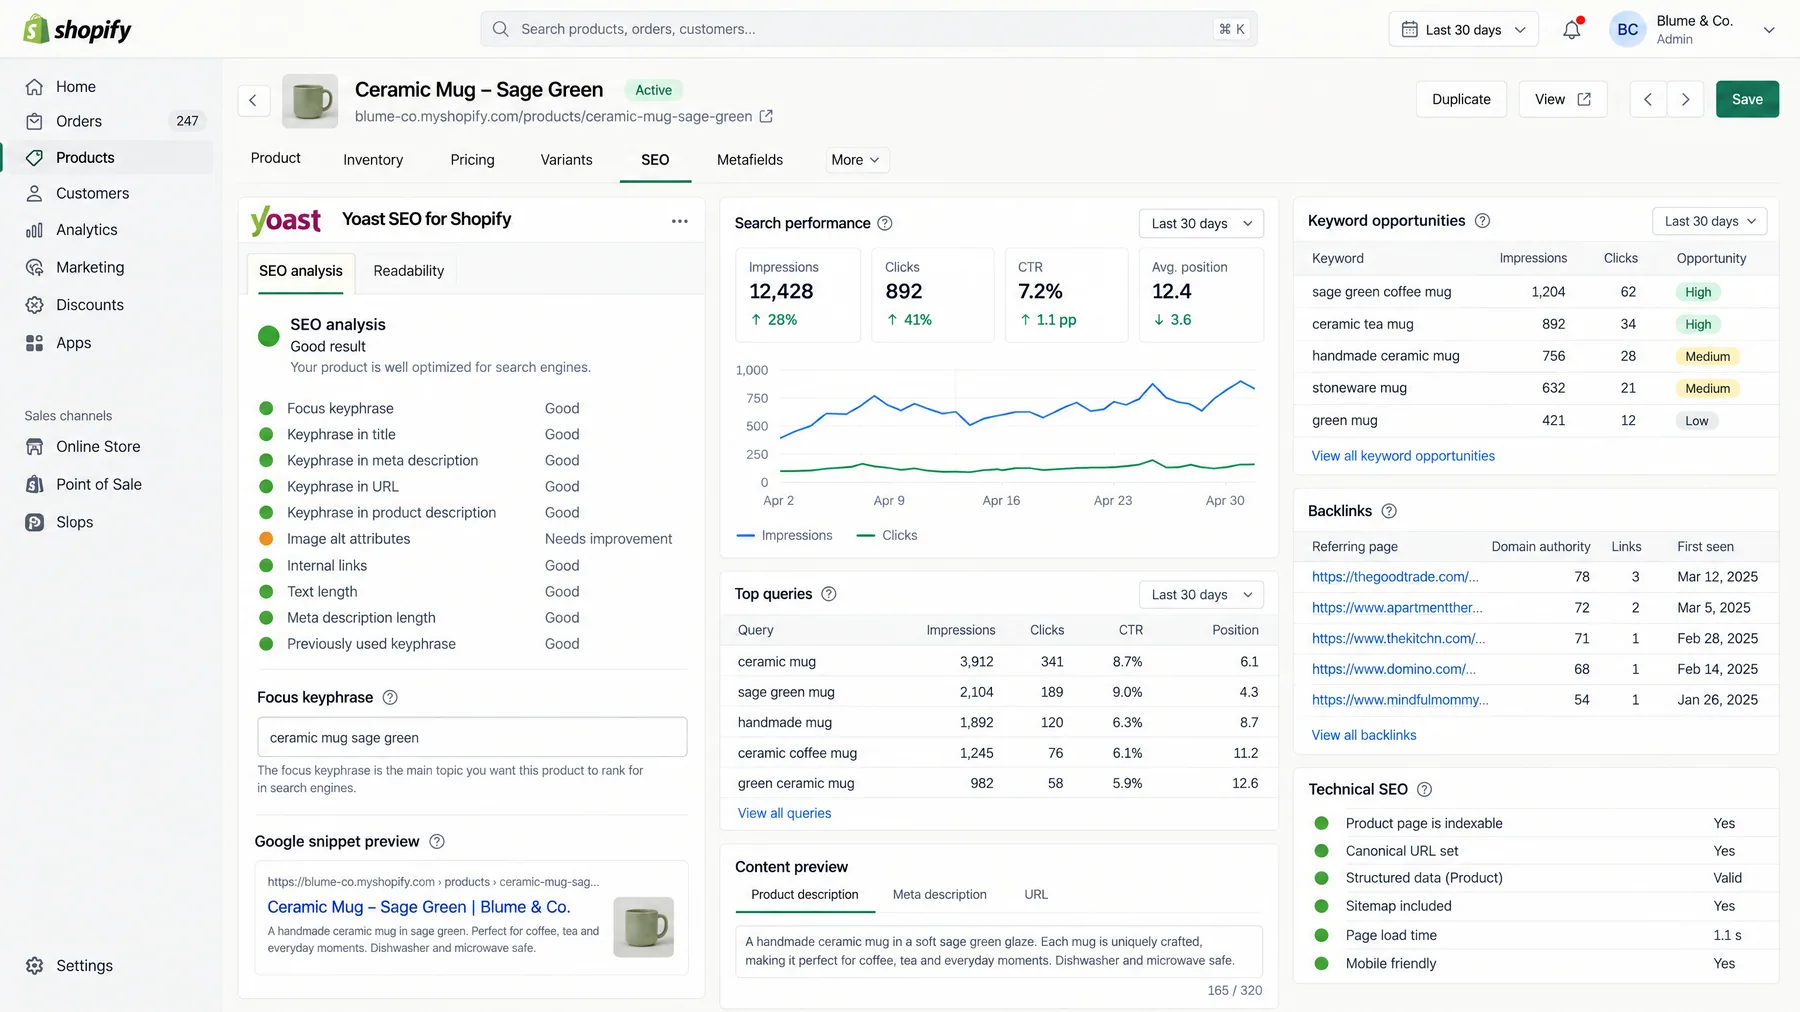Select 'ceramic mug' query row

(998, 662)
